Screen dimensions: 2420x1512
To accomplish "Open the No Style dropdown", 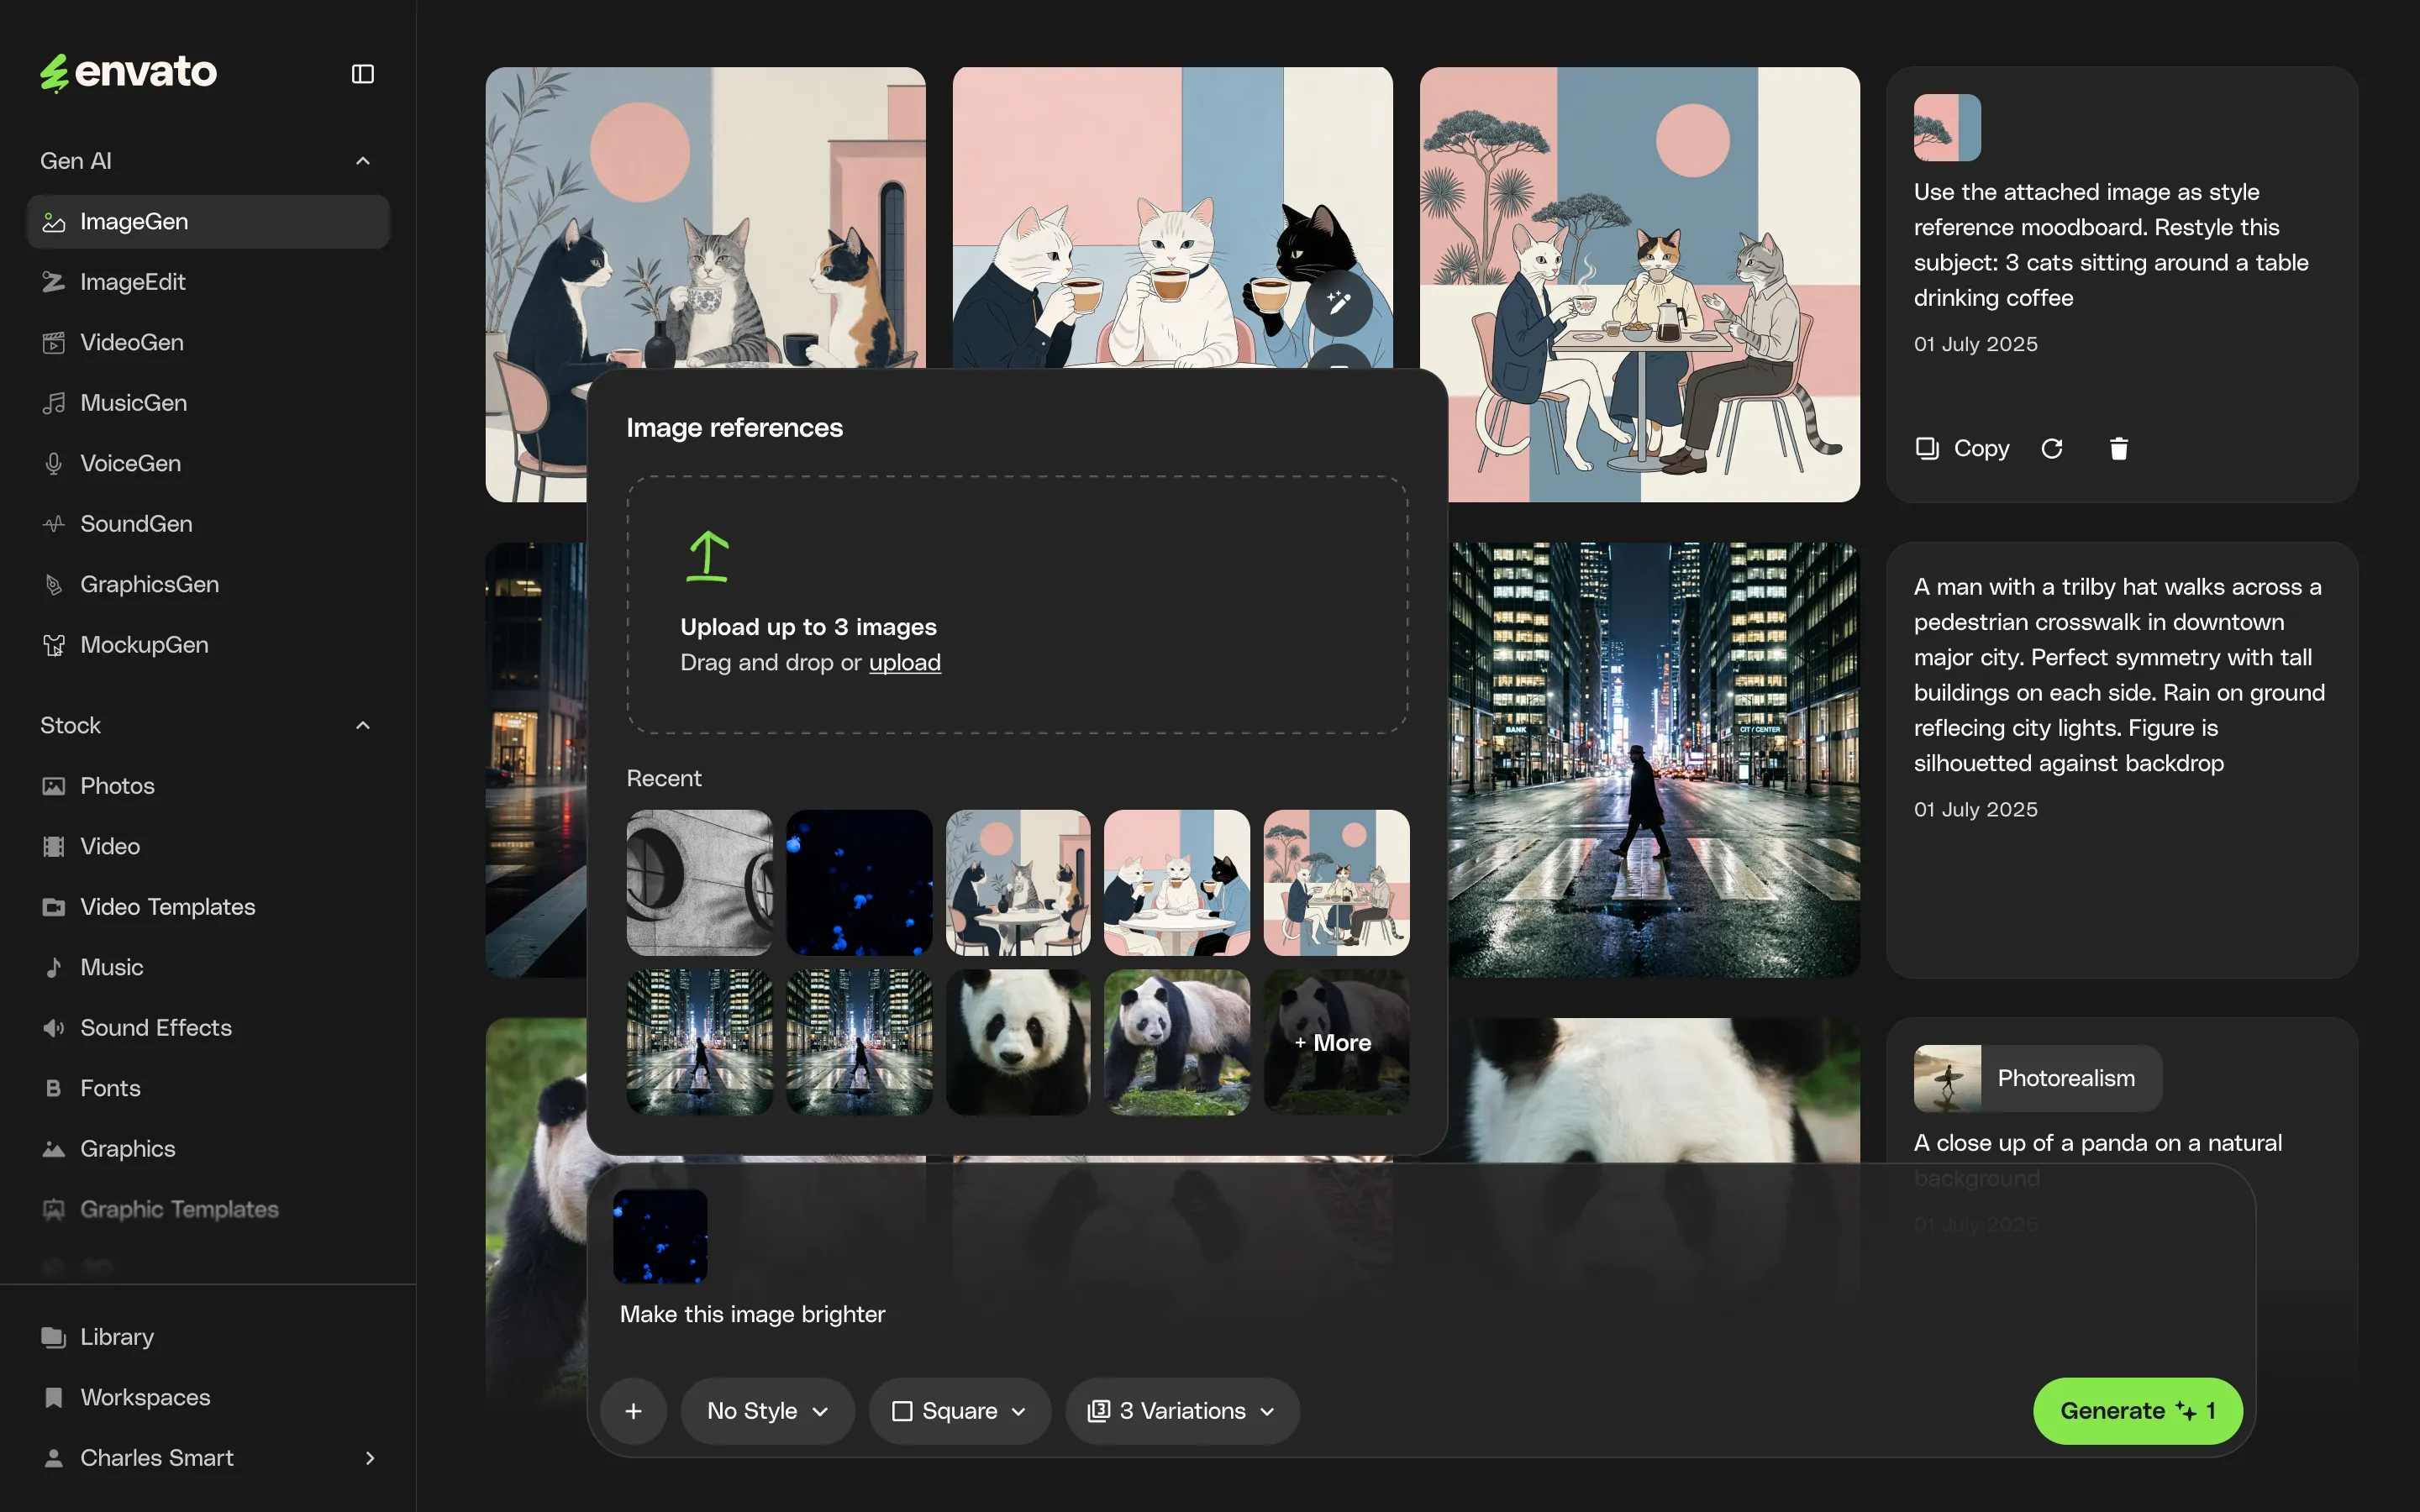I will (767, 1411).
